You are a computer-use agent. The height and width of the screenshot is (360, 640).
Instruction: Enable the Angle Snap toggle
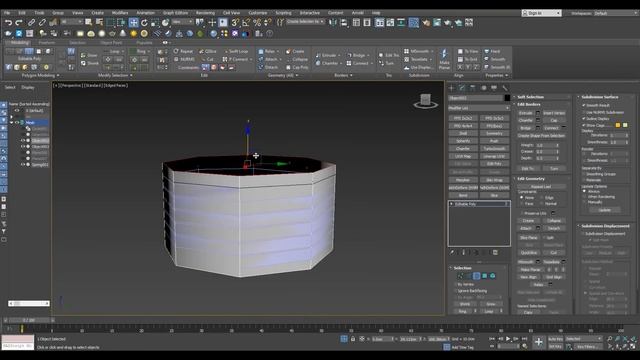point(246,22)
